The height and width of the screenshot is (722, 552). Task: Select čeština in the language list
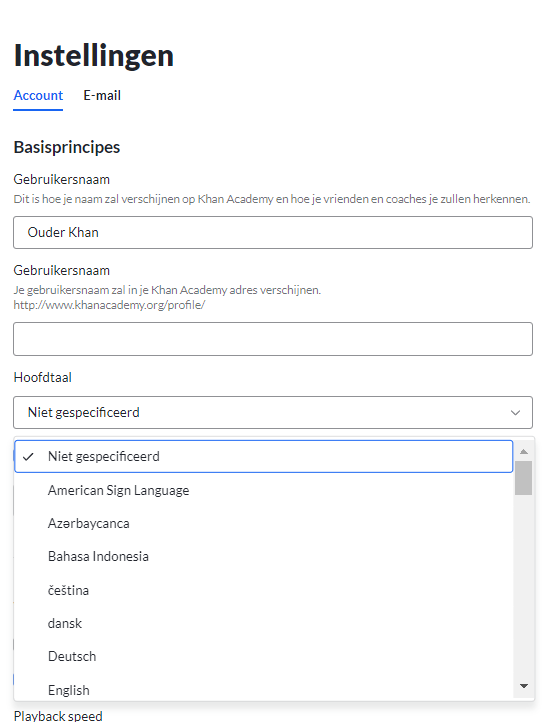[x=264, y=590]
